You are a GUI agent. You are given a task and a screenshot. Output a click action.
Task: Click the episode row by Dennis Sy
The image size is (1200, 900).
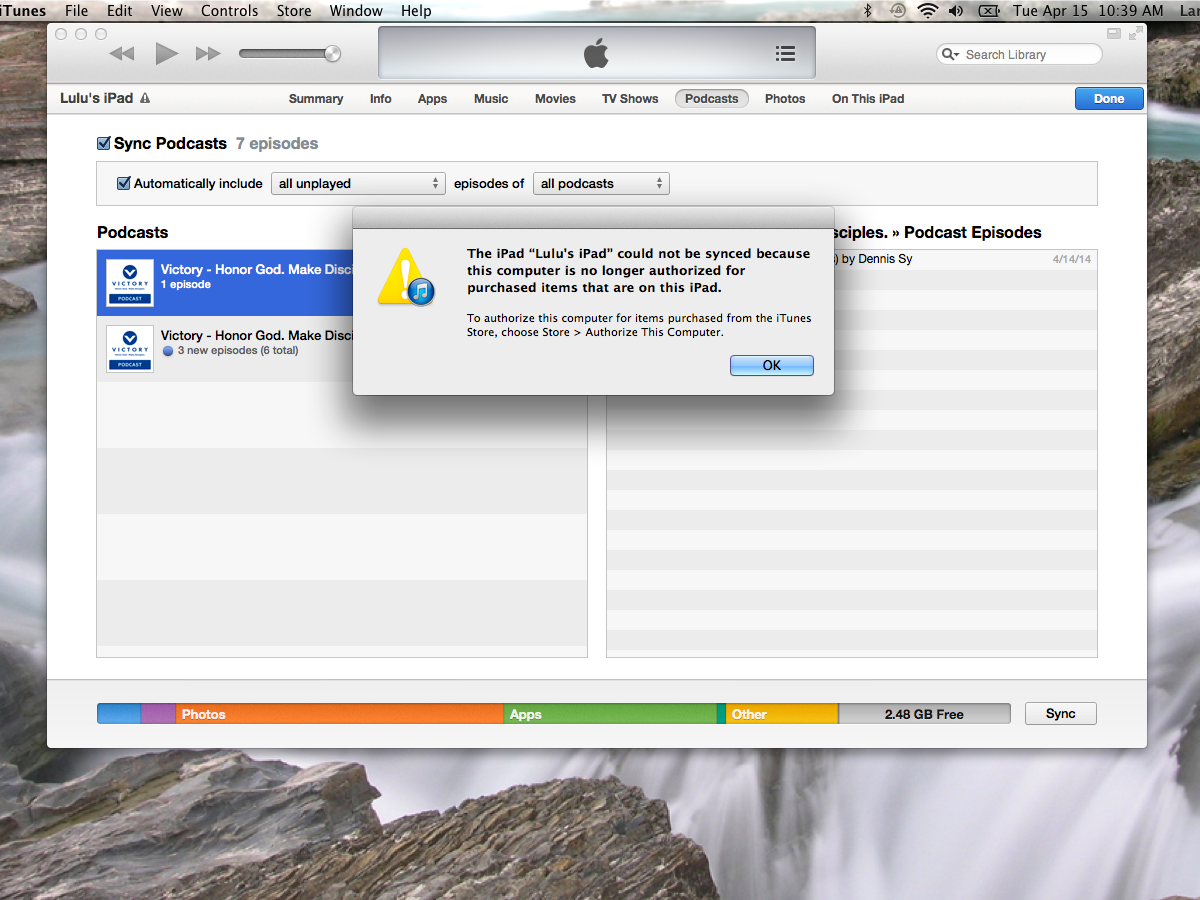click(x=852, y=259)
